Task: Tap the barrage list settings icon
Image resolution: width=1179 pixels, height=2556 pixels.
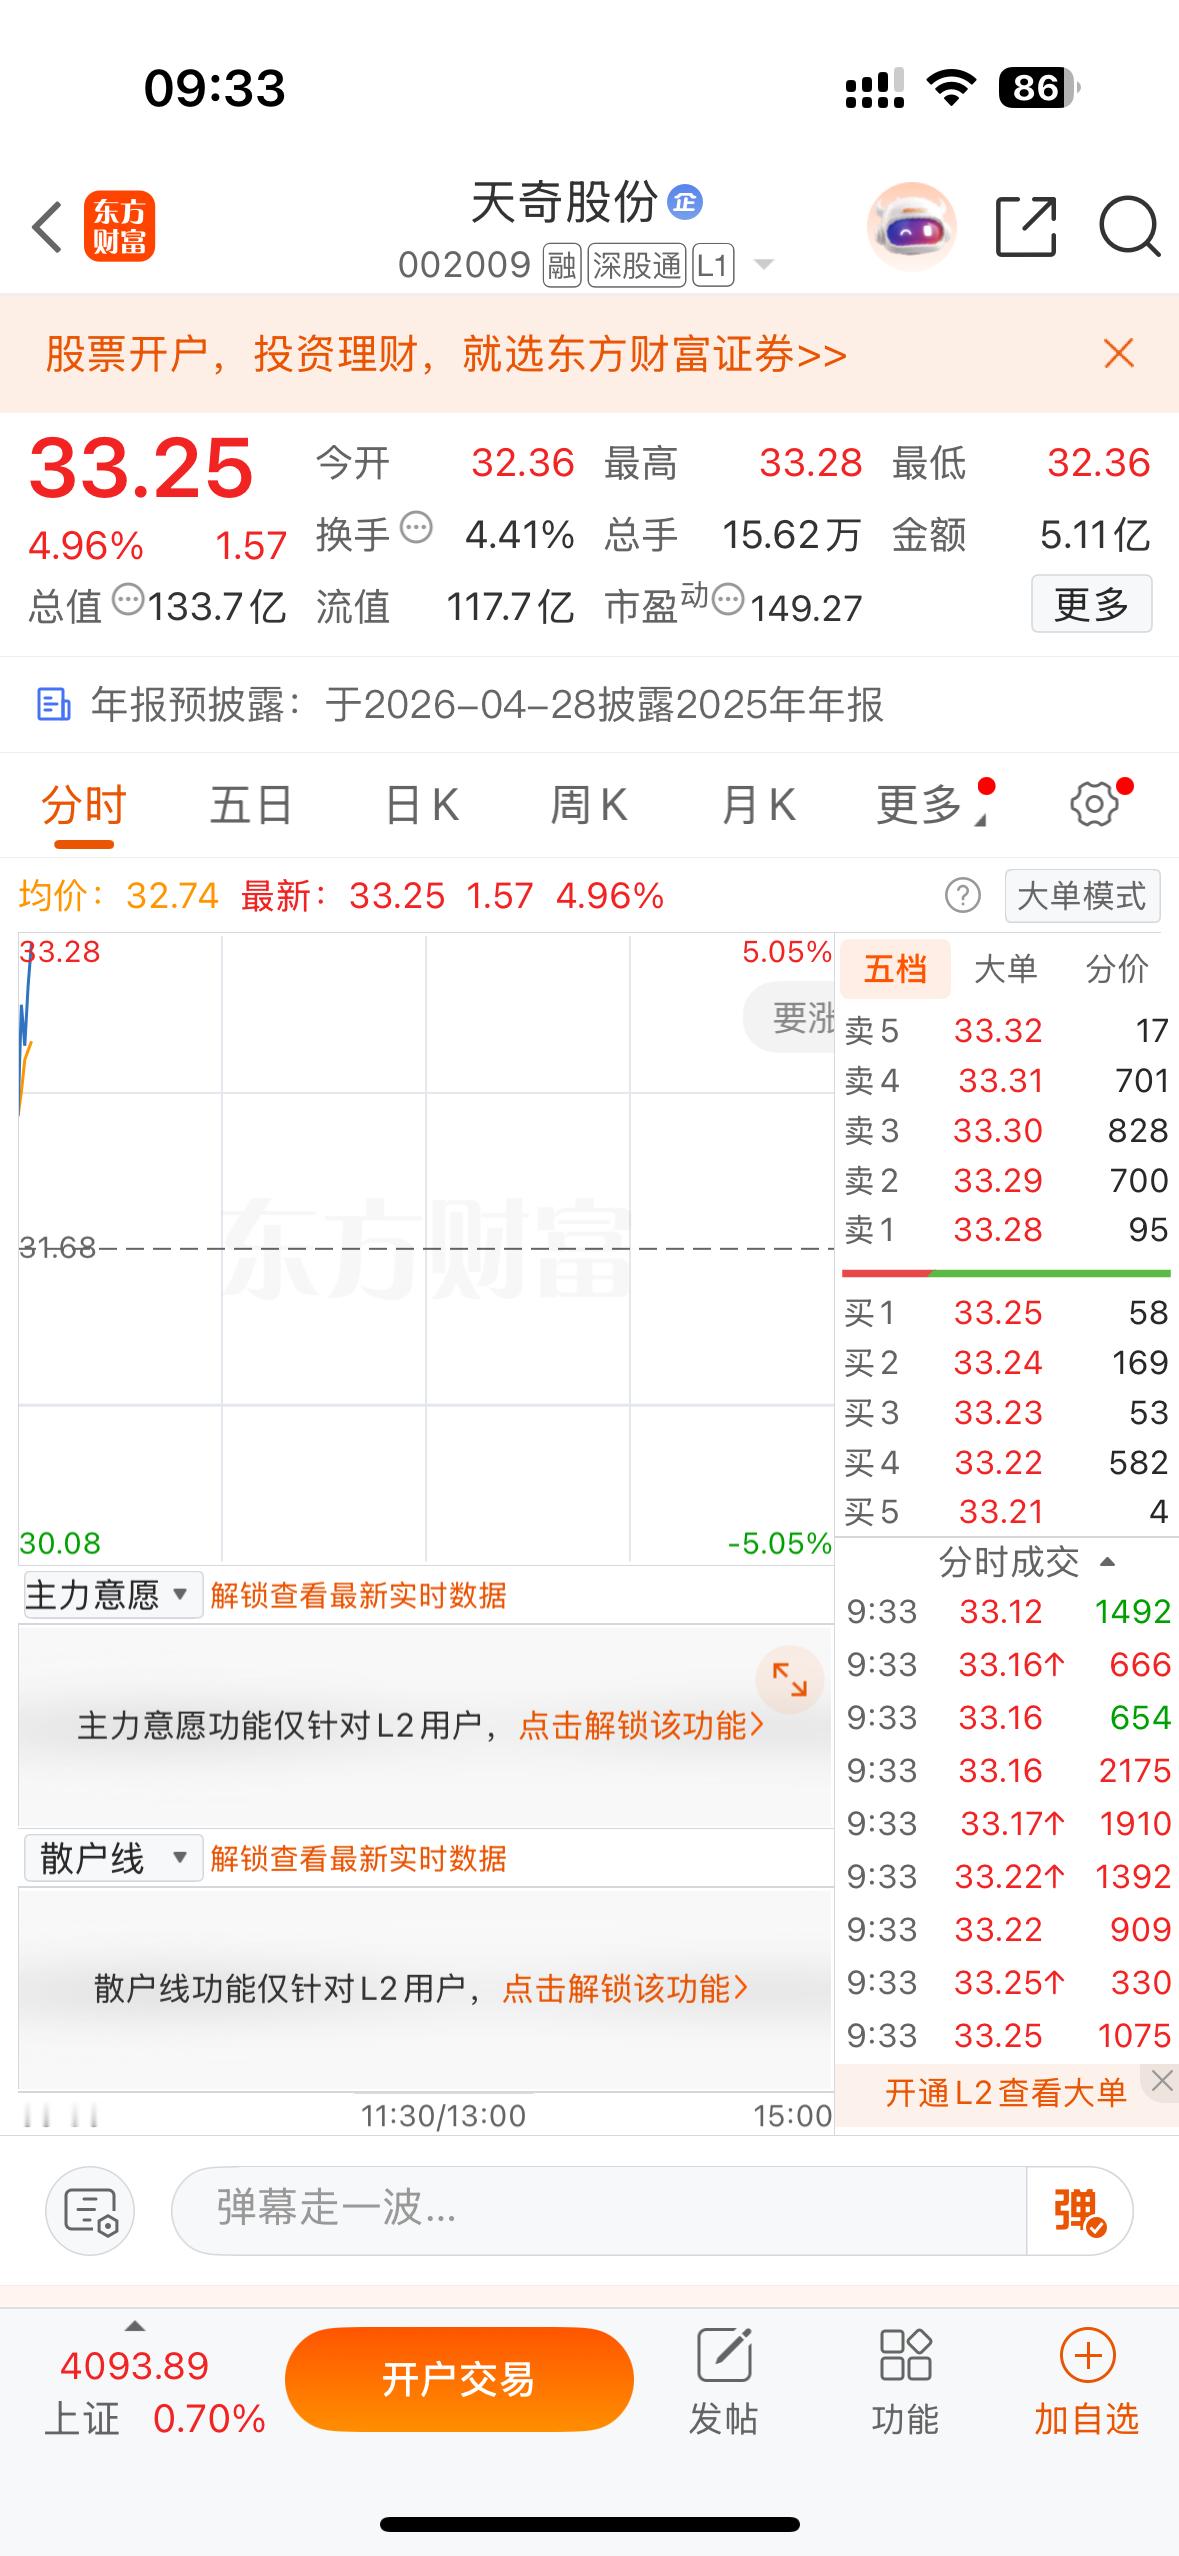Action: 90,2211
